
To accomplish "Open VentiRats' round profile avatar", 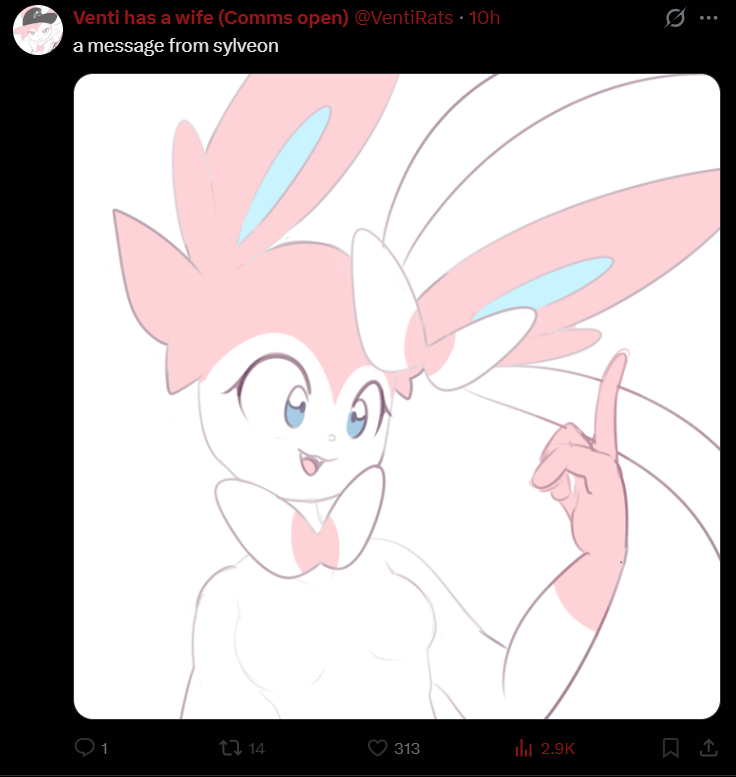I will (38, 30).
